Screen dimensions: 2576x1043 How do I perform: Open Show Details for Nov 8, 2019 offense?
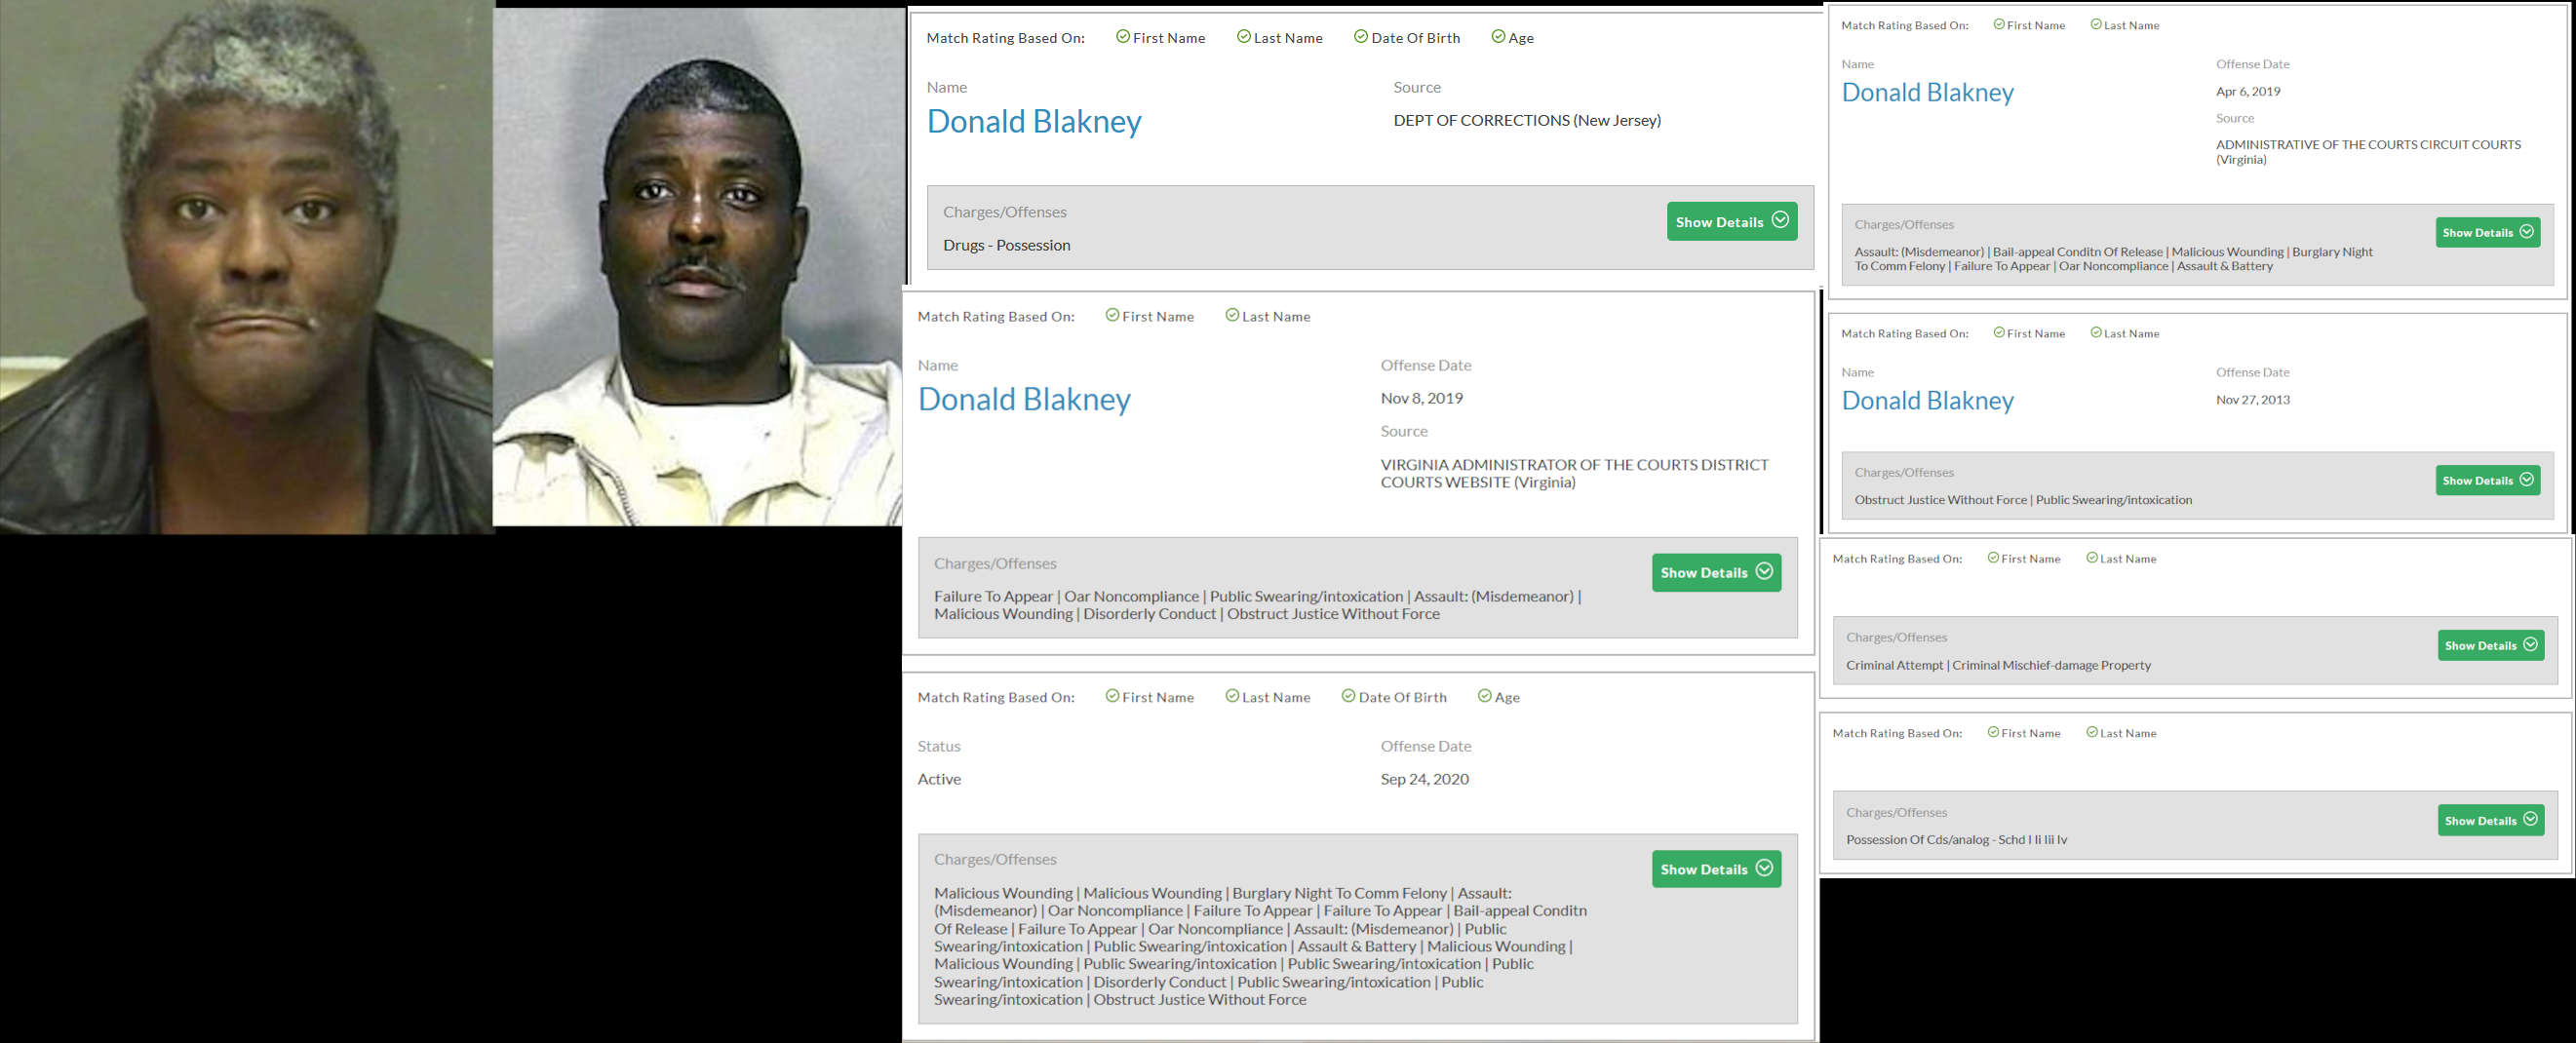[1716, 572]
